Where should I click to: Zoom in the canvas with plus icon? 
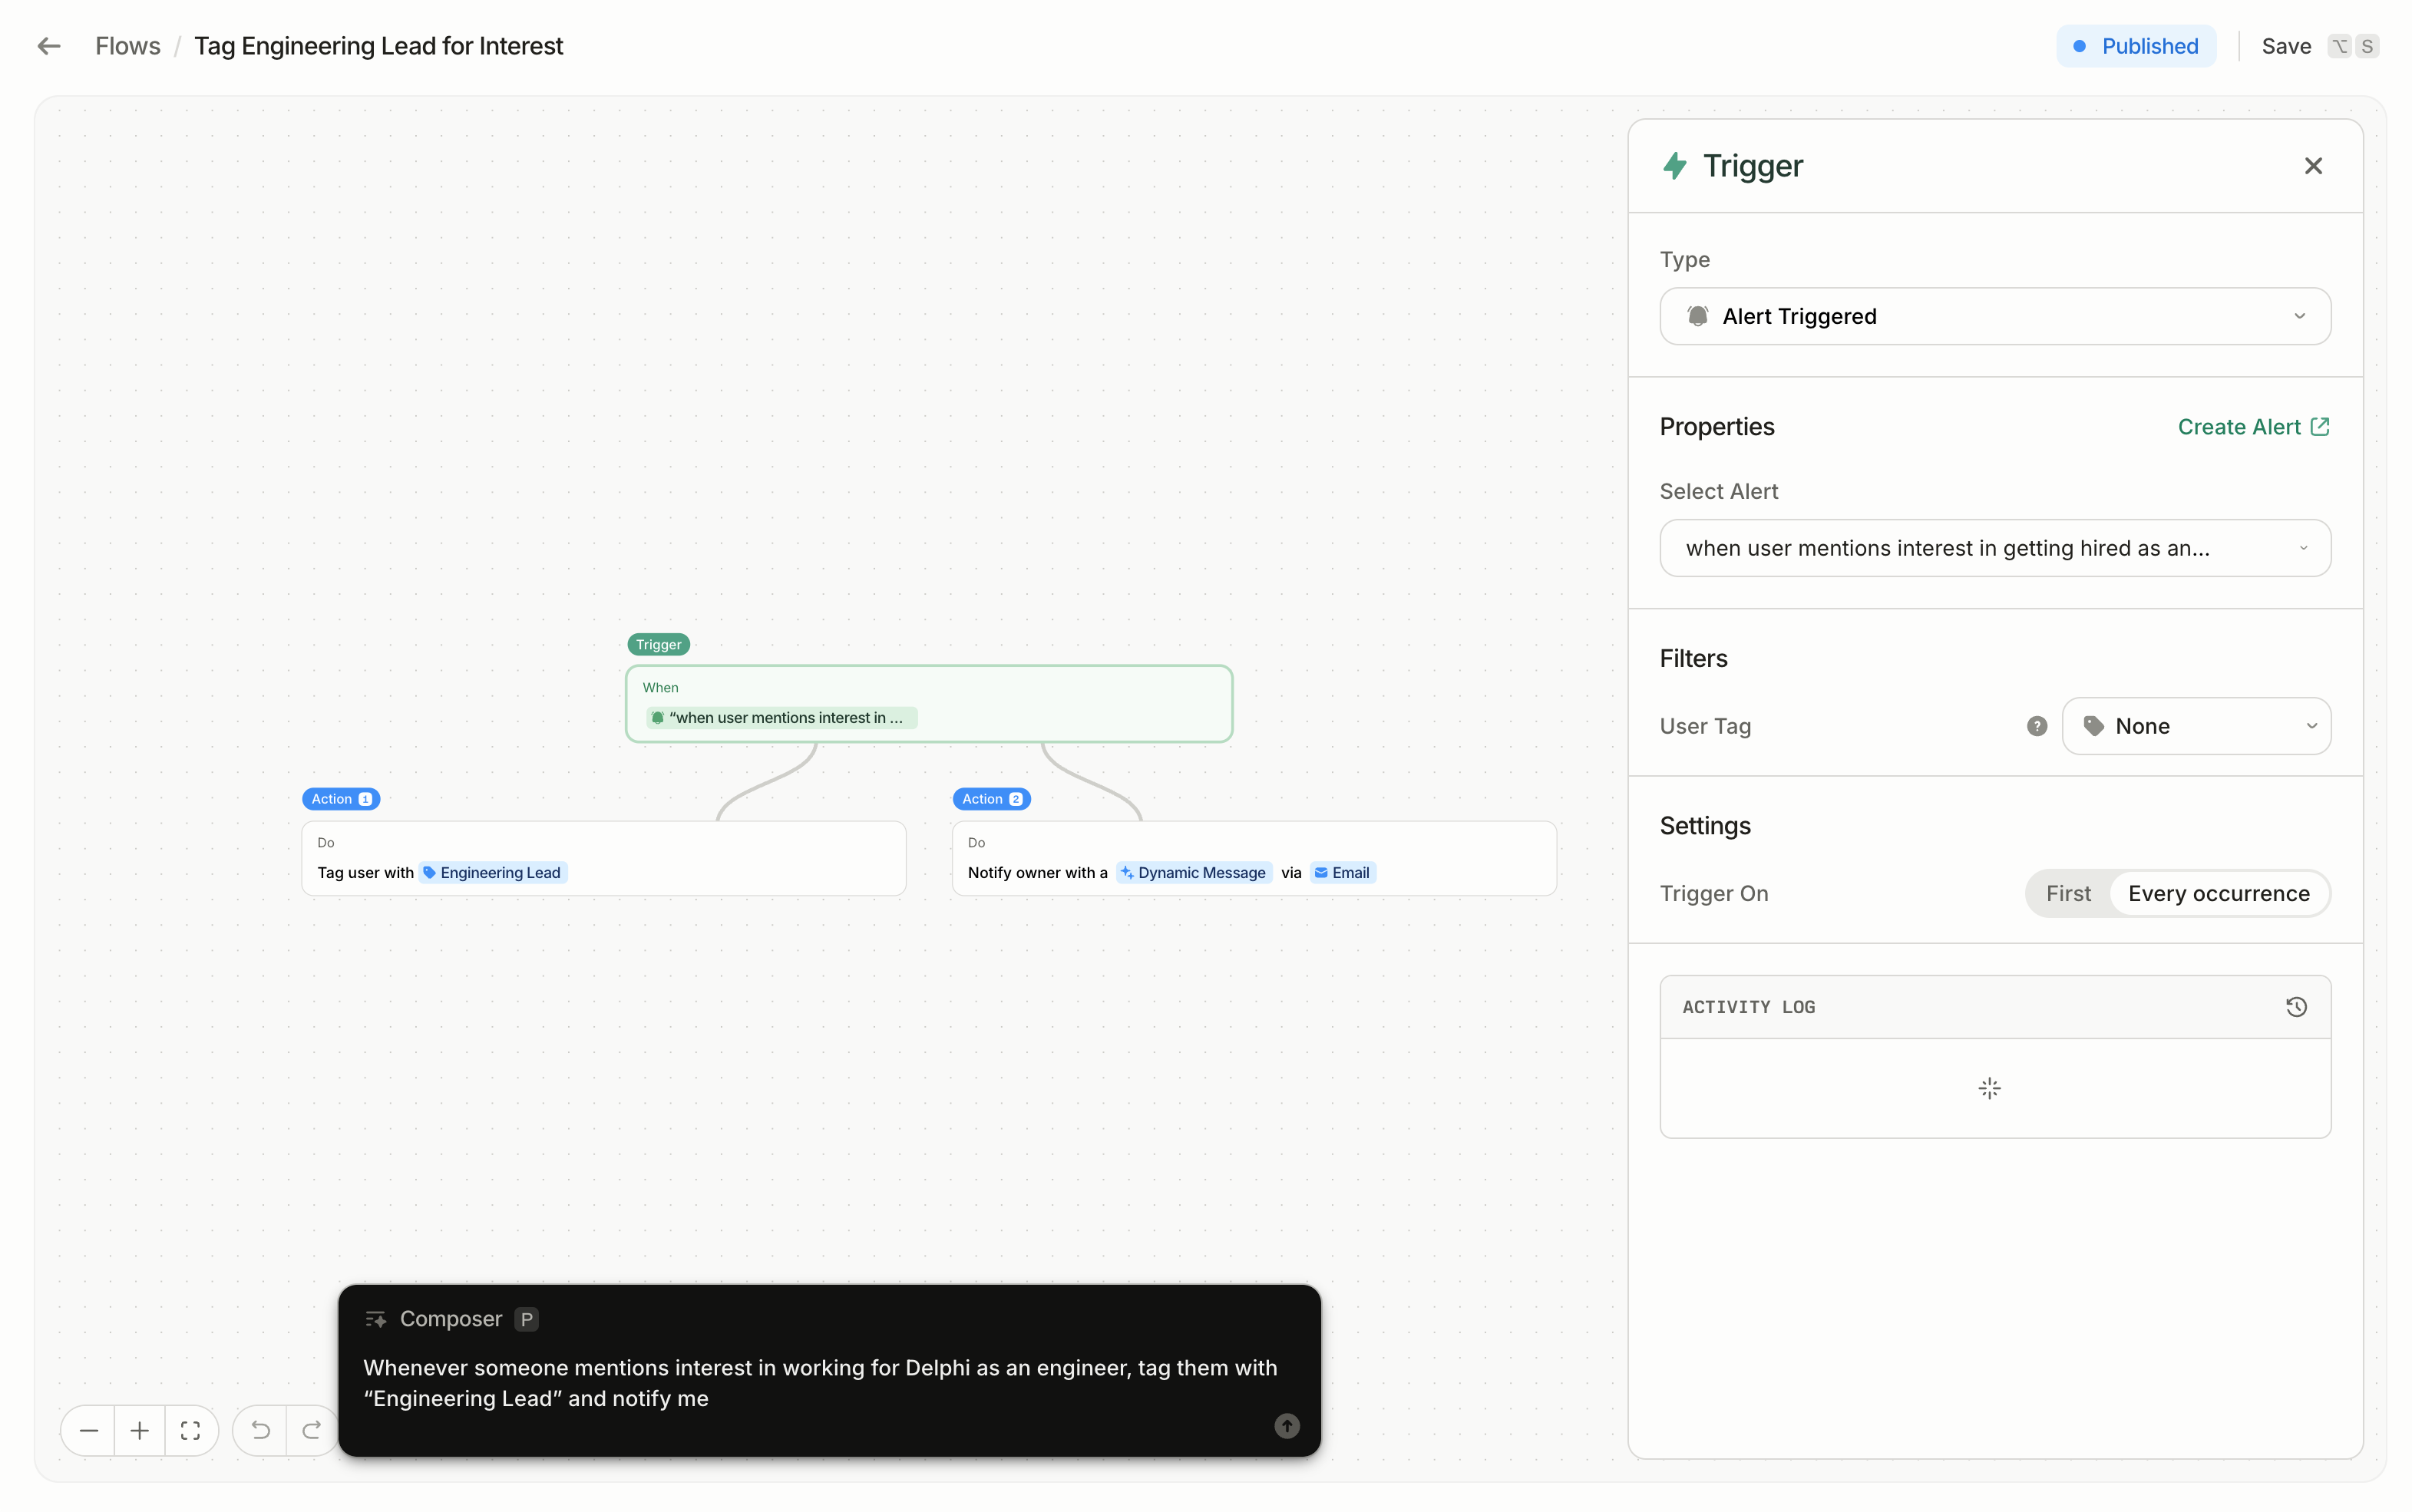[x=140, y=1430]
